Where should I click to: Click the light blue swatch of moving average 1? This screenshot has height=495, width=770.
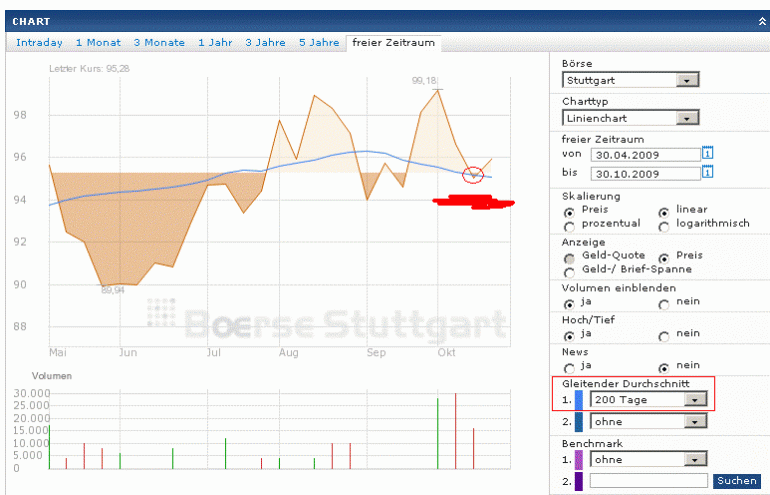coord(578,400)
